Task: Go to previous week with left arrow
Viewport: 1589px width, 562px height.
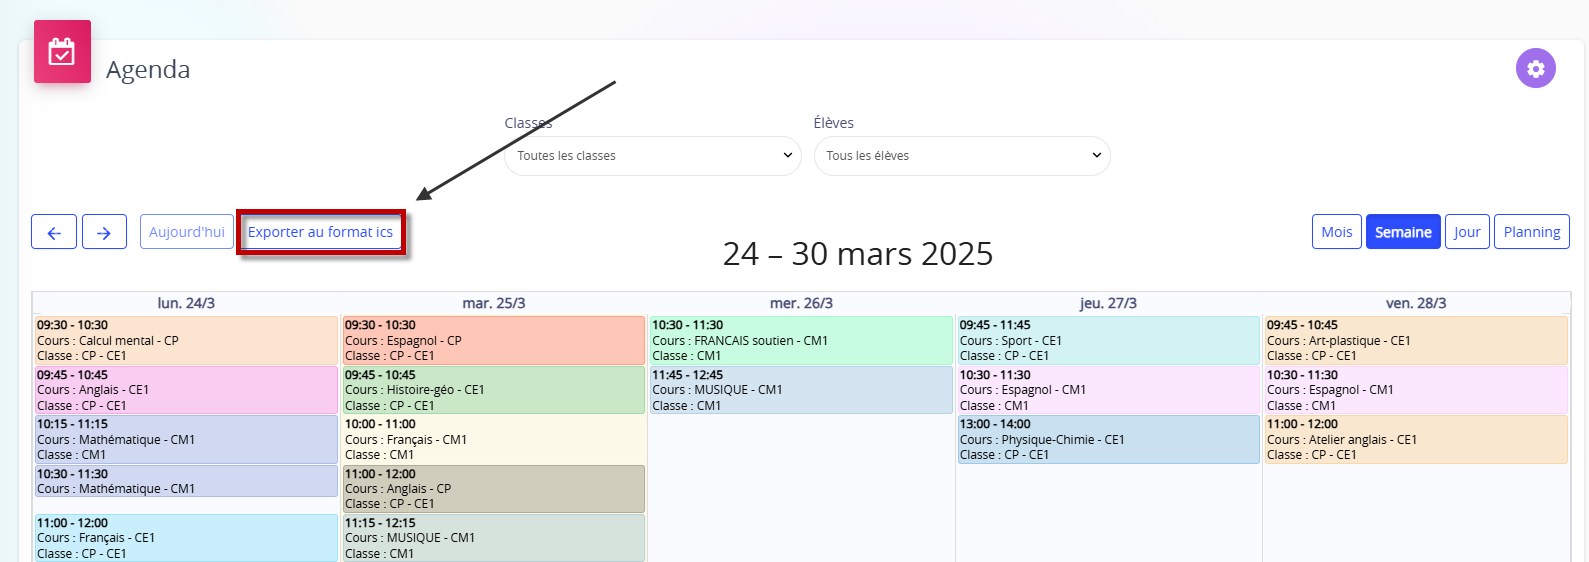Action: tap(54, 232)
